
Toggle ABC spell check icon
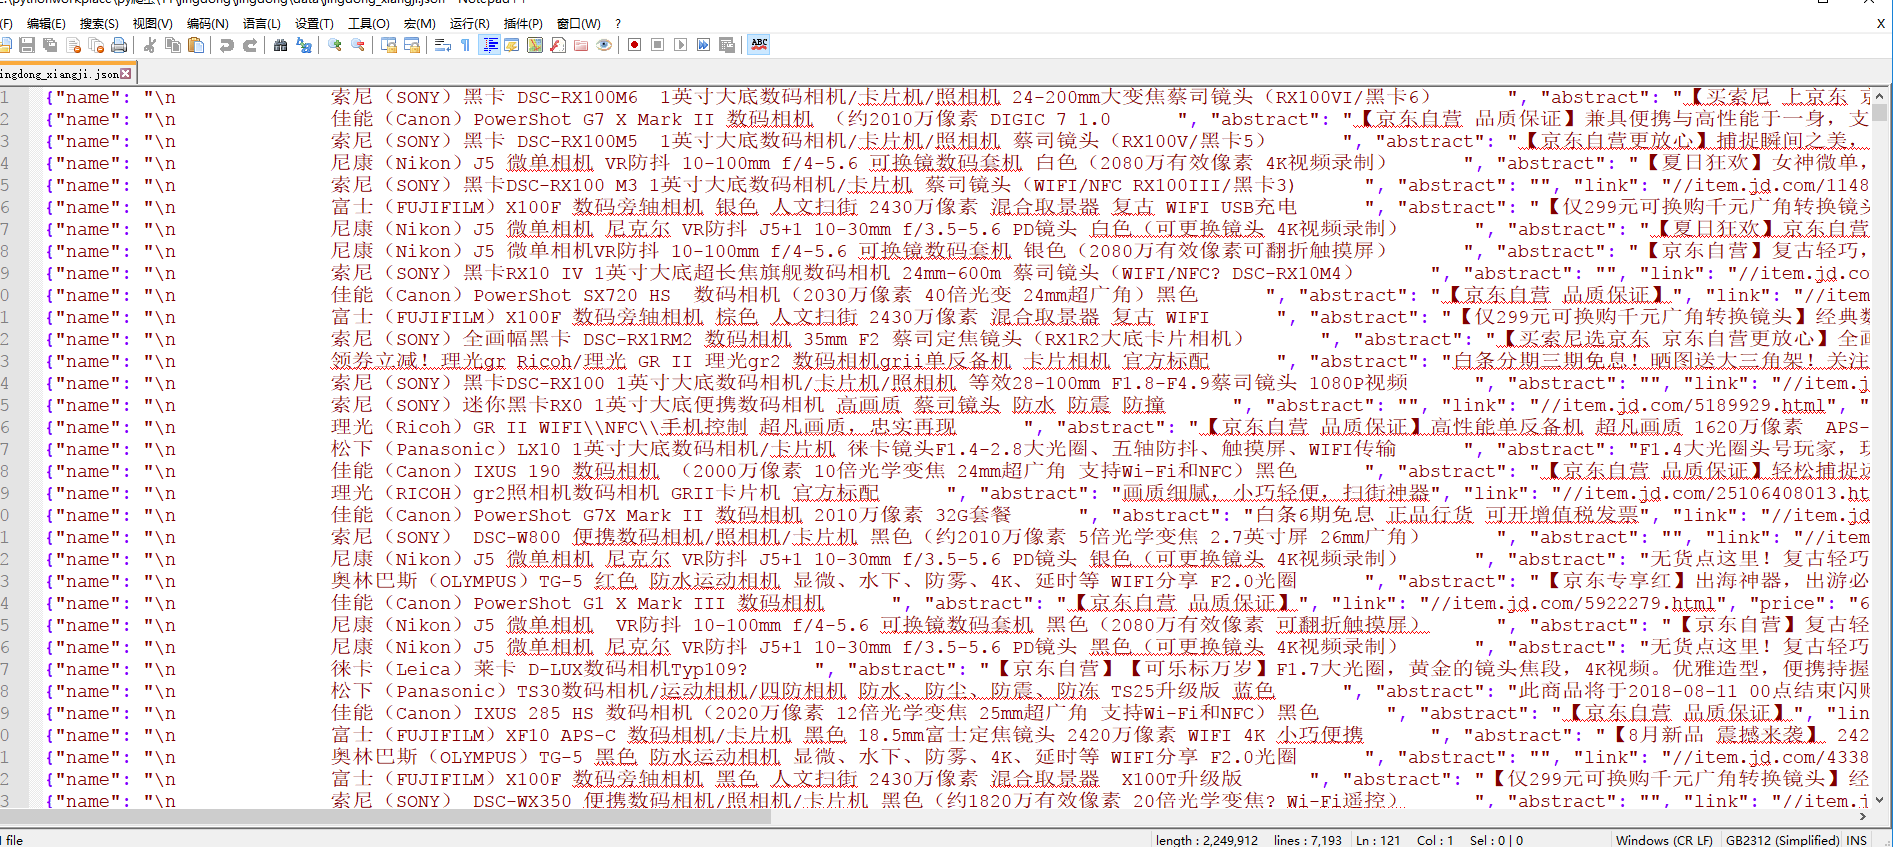[x=759, y=45]
